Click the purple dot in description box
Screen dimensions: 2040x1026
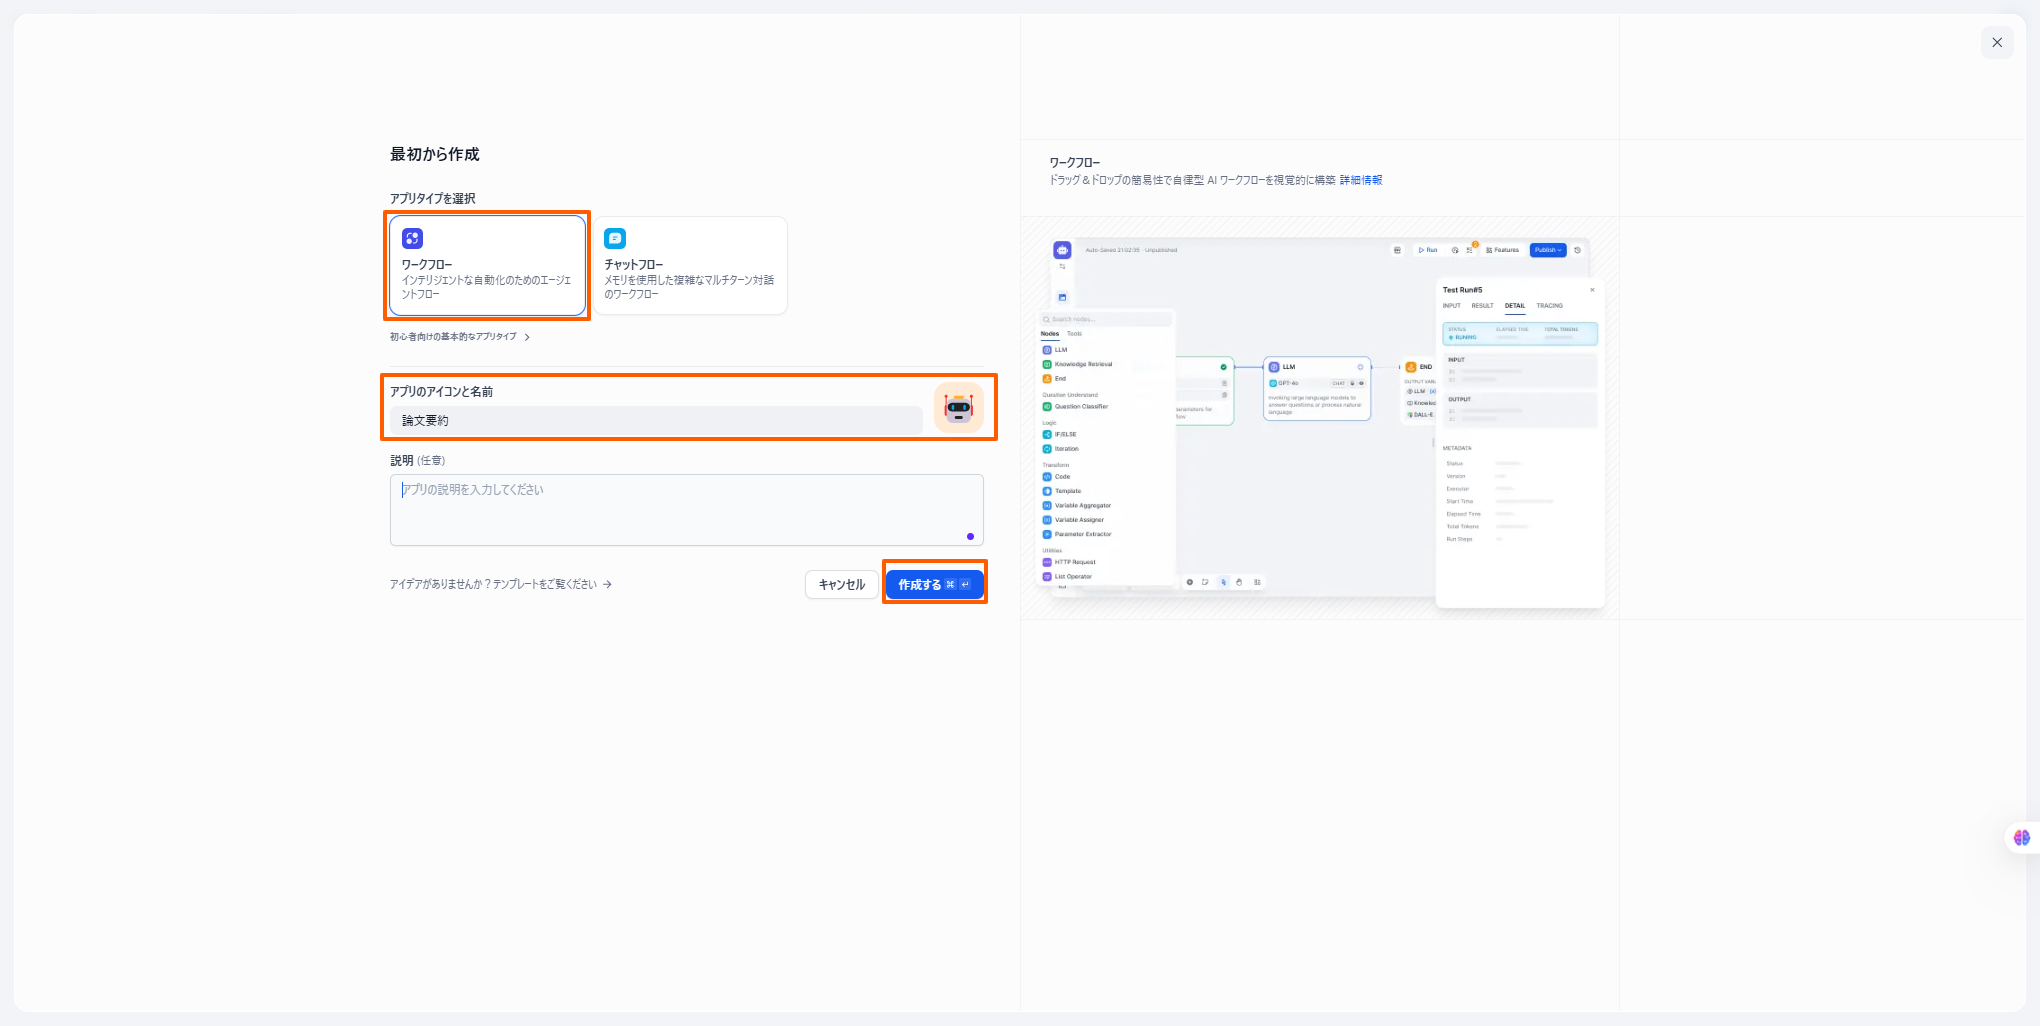[970, 537]
